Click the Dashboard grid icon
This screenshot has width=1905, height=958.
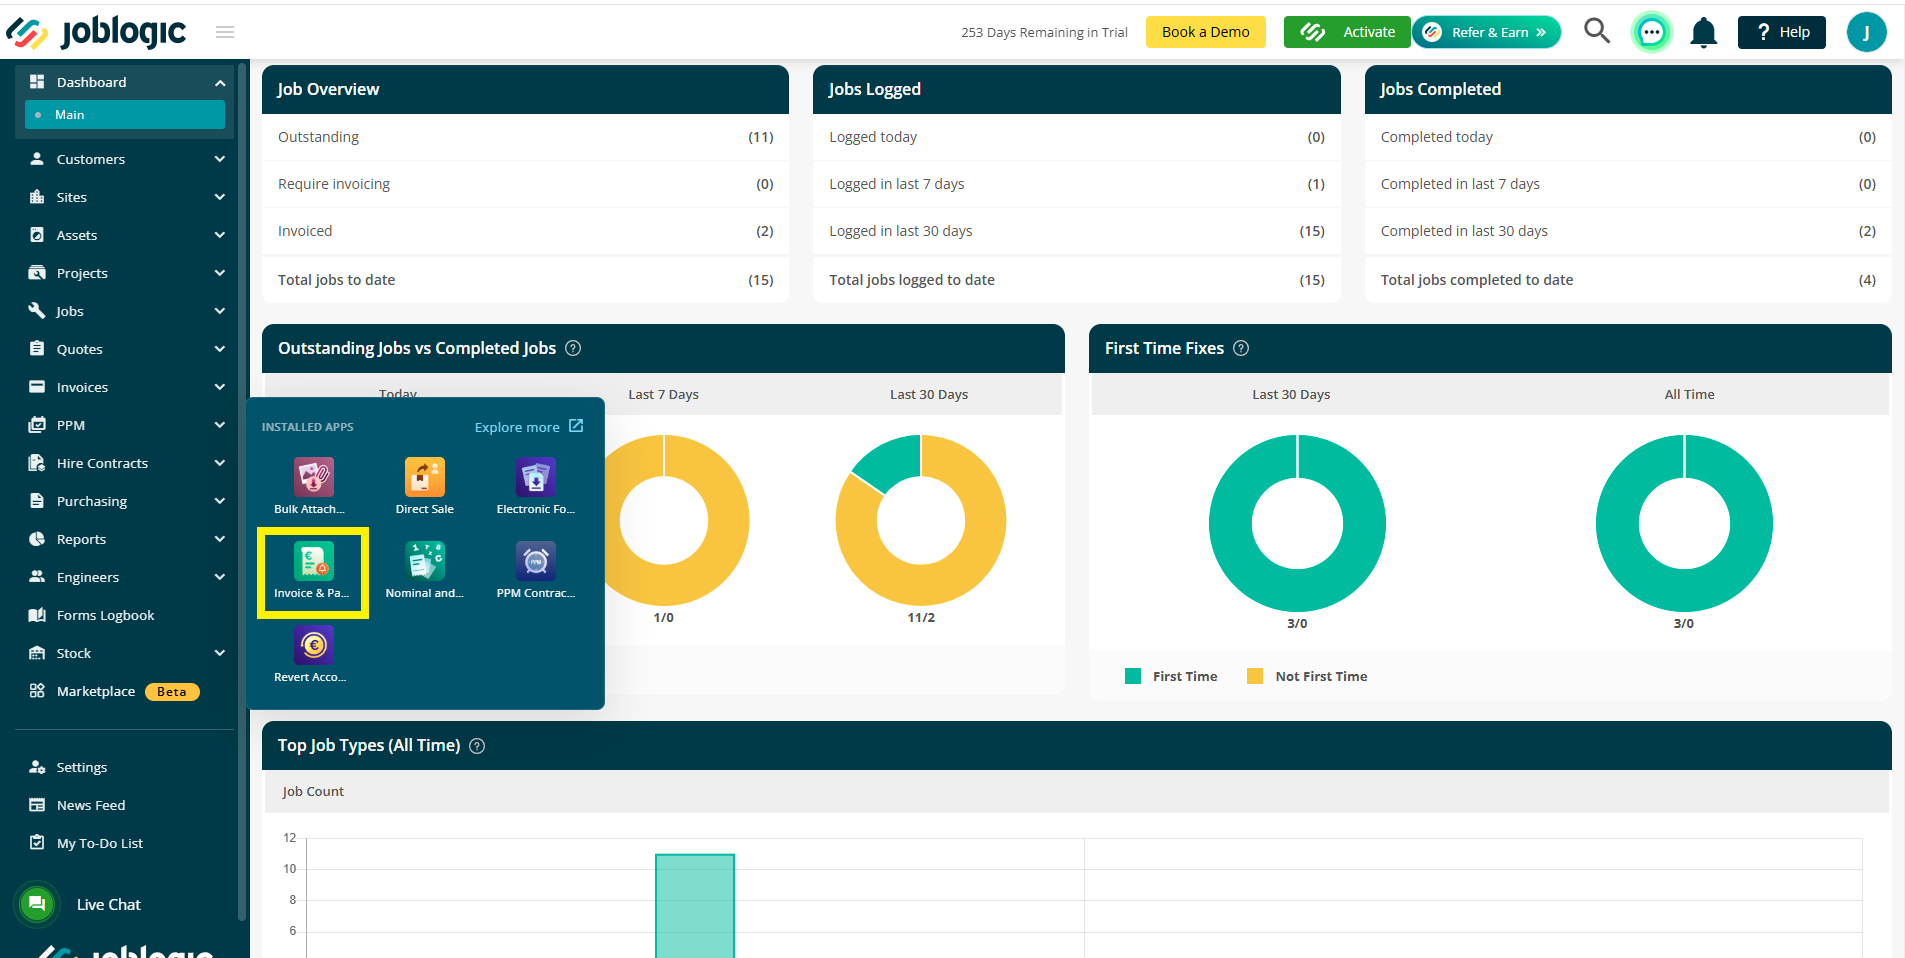pos(37,82)
